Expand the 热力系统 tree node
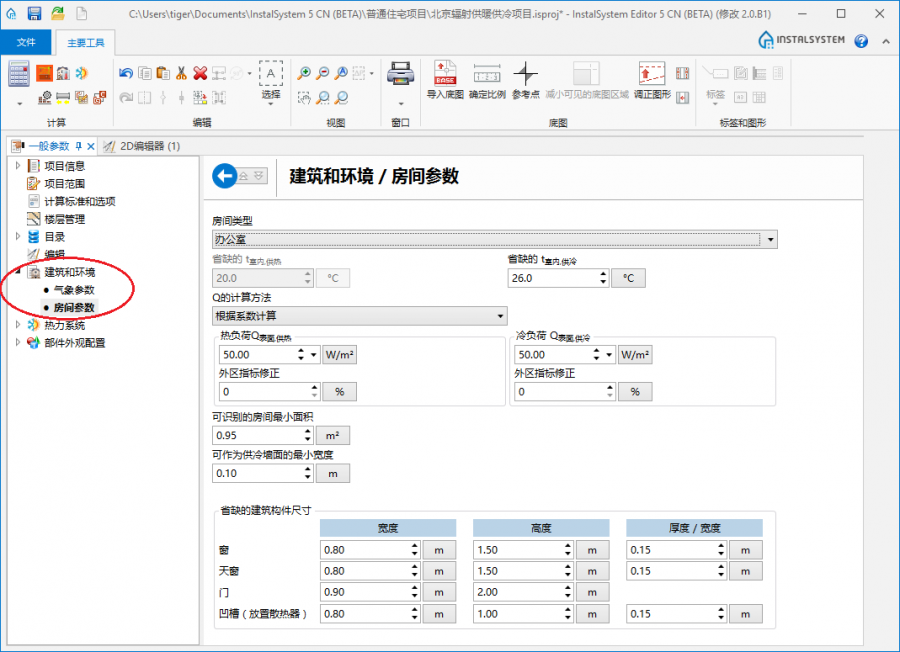Viewport: 900px width, 652px height. (x=17, y=325)
